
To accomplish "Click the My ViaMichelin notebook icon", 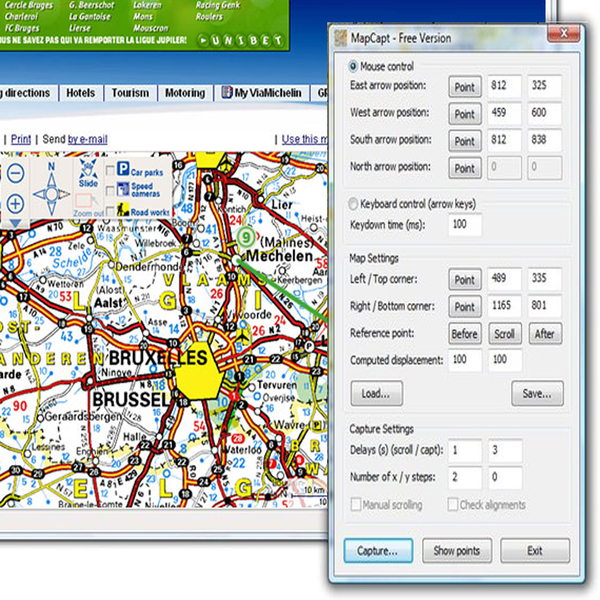I will pyautogui.click(x=227, y=92).
